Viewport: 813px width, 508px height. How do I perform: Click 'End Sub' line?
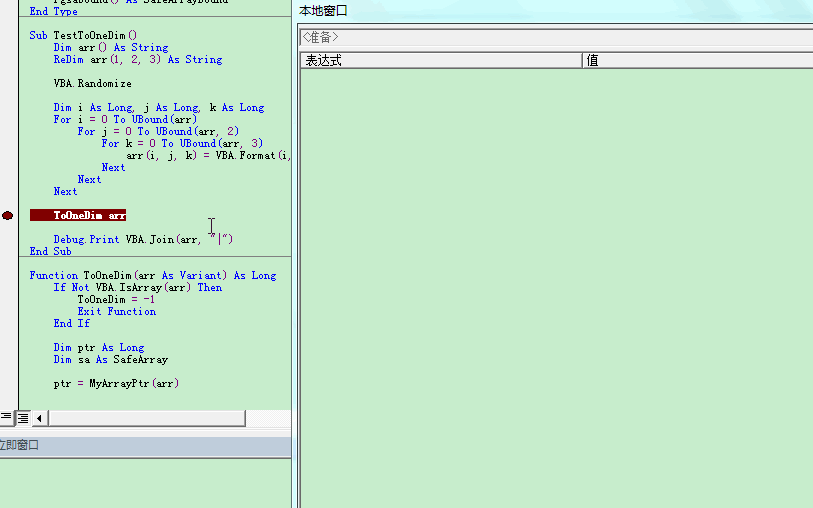pos(50,251)
